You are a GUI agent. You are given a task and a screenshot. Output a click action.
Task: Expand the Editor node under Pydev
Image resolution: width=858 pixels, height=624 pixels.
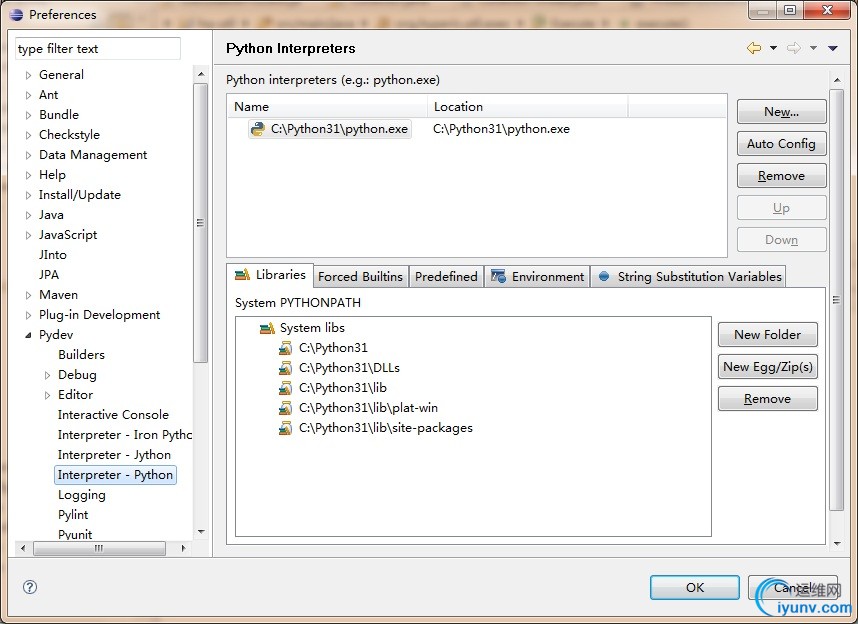click(x=48, y=395)
